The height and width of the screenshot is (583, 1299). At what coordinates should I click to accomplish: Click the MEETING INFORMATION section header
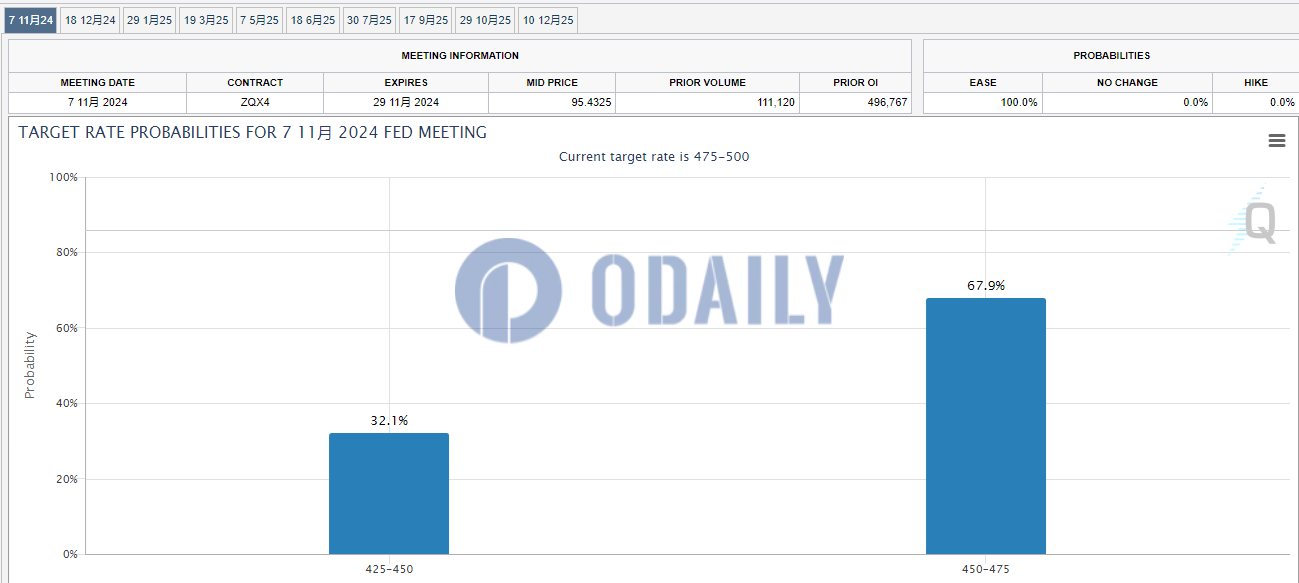pyautogui.click(x=460, y=56)
